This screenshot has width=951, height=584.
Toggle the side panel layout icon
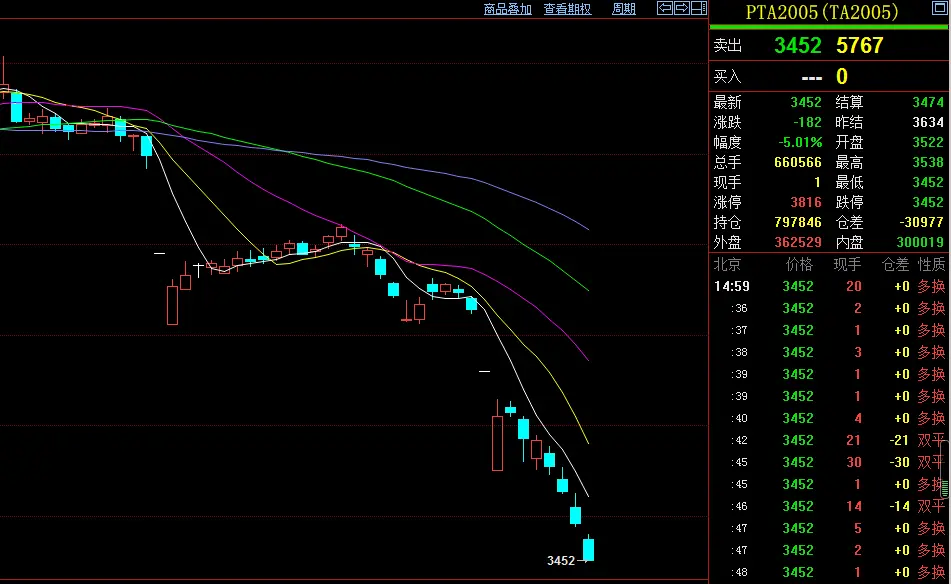[x=698, y=9]
